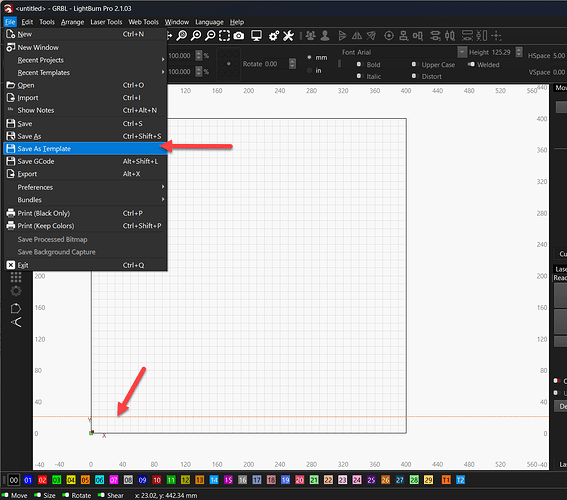Adjust the top 100.000 percent stepper
The width and height of the screenshot is (567, 500).
(199, 55)
